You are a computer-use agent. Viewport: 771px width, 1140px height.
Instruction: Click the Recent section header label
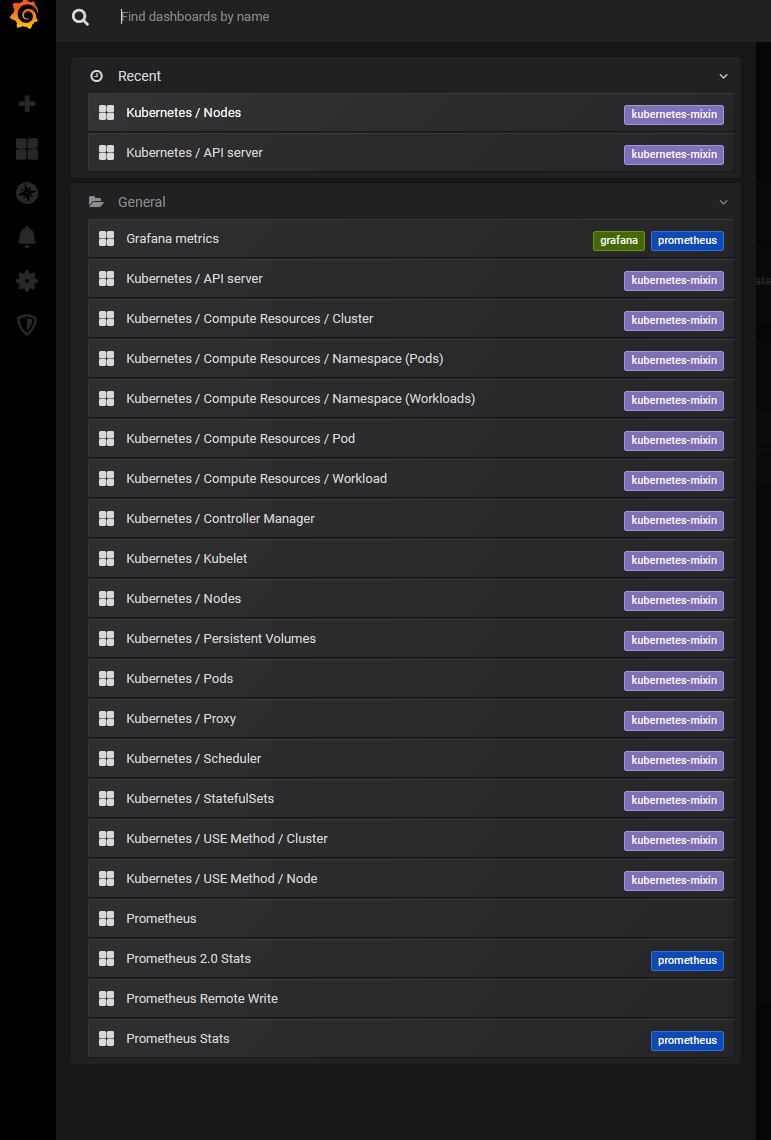140,76
